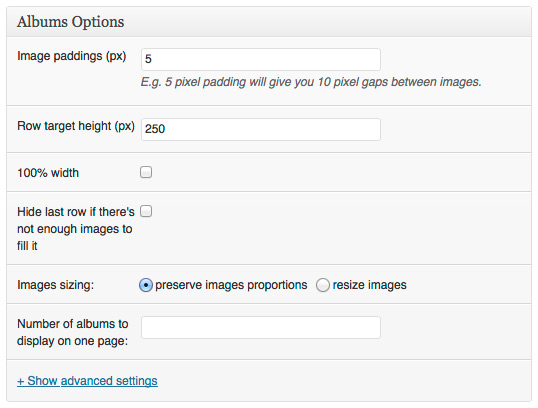Image resolution: width=538 pixels, height=408 pixels.
Task: Click the Image paddings input field
Action: click(261, 59)
